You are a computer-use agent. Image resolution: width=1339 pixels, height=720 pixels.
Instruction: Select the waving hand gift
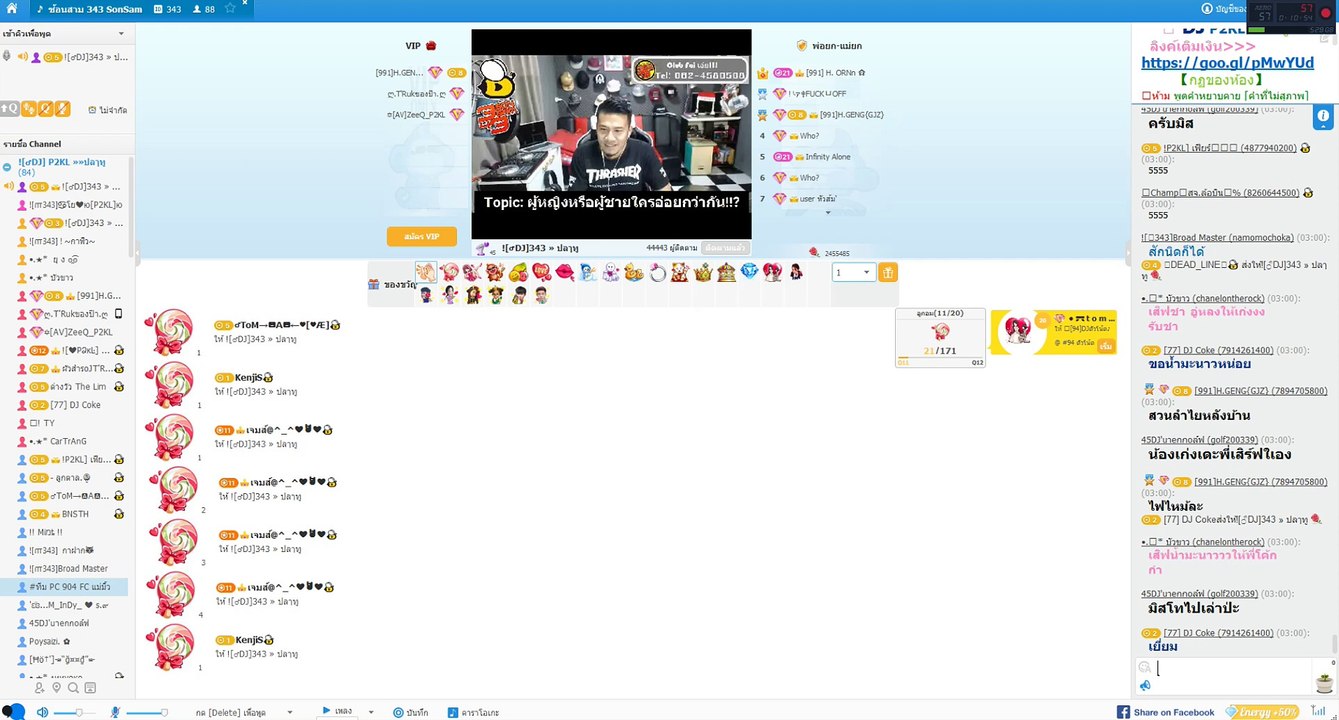click(426, 272)
